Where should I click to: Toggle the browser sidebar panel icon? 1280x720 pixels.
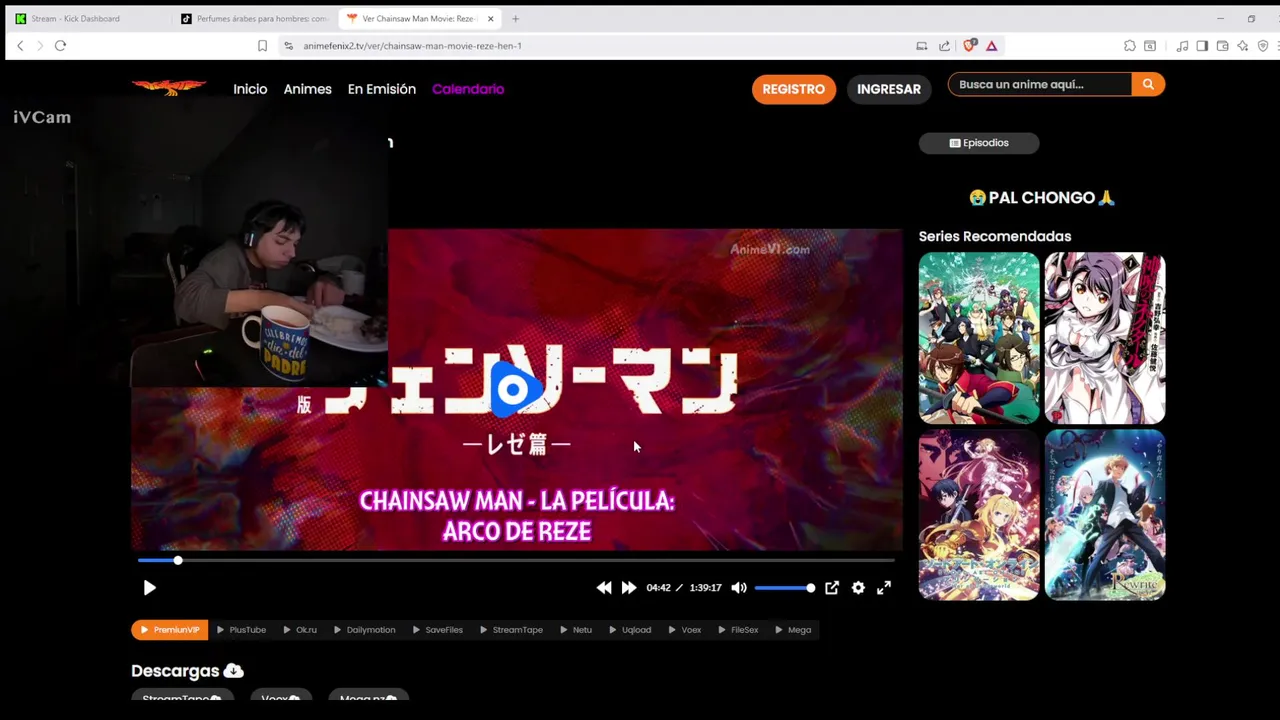tap(1202, 46)
